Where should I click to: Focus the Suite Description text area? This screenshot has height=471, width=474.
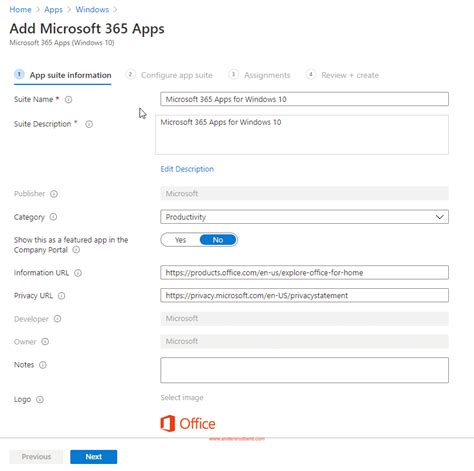(302, 135)
